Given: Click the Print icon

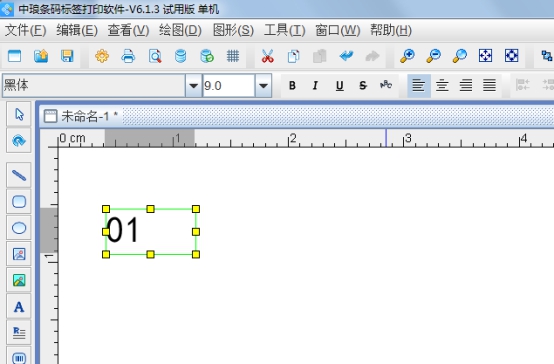Looking at the screenshot, I should click(x=128, y=56).
